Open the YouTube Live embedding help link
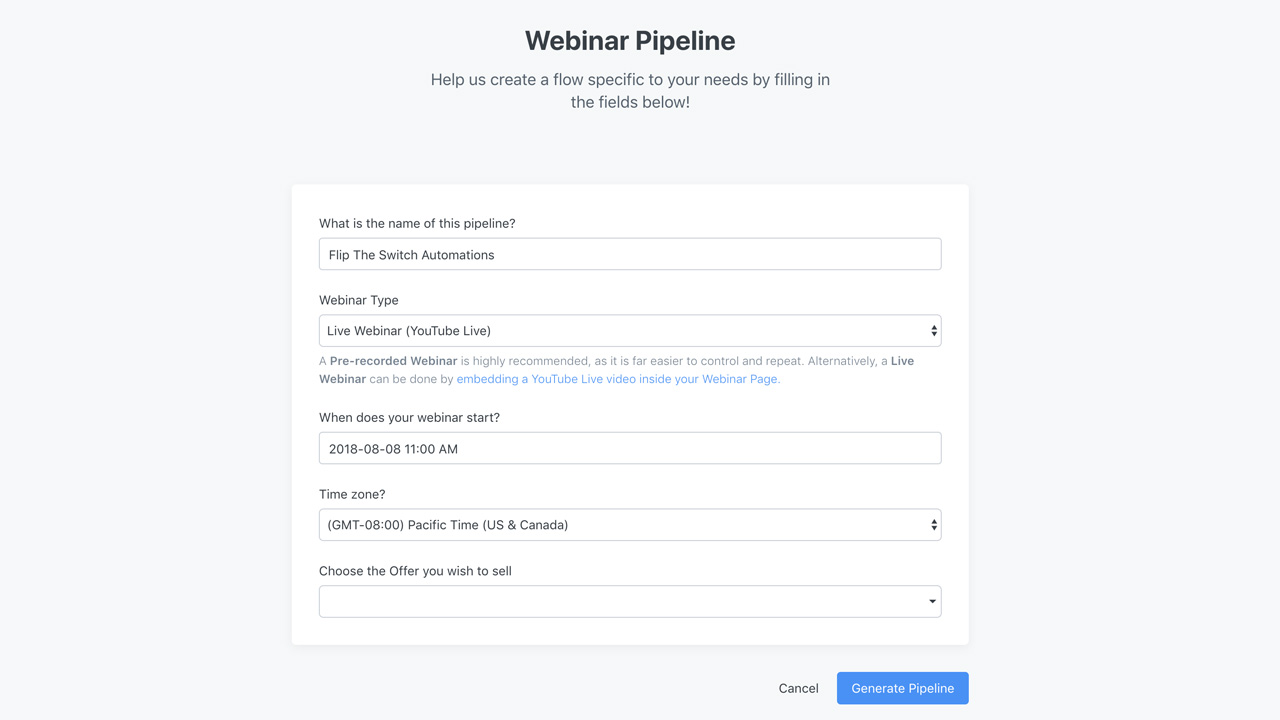Image resolution: width=1280 pixels, height=720 pixels. 618,379
